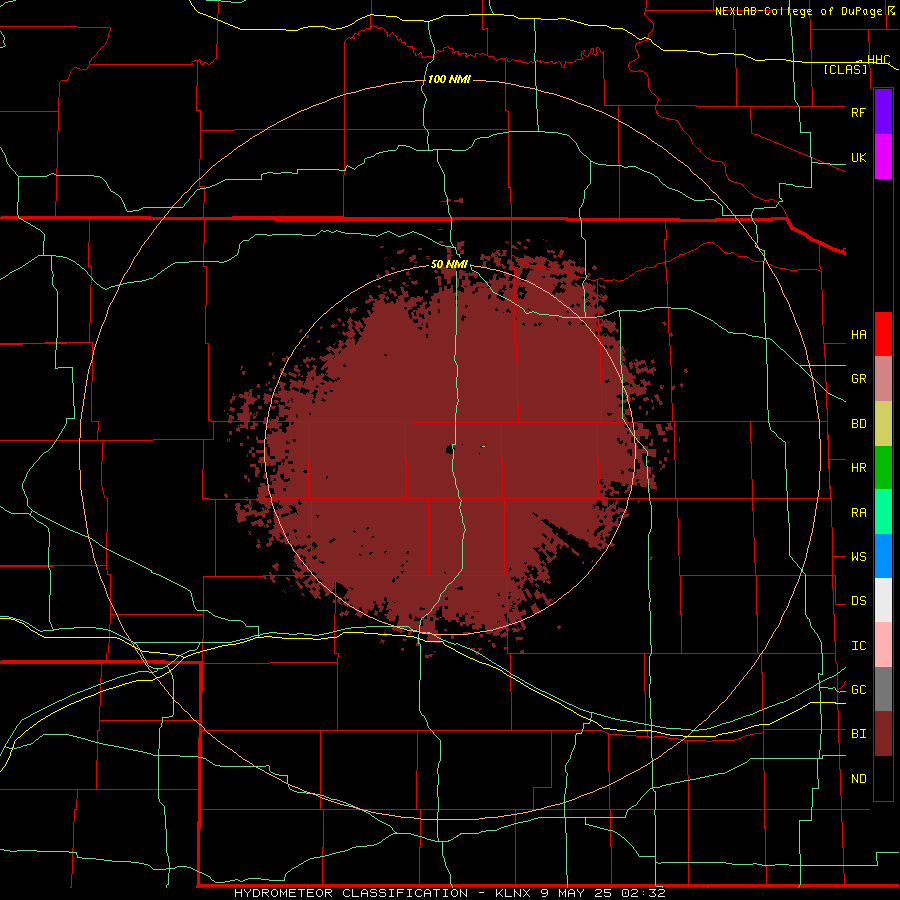Select the light pink IC swatch
Screen dimensions: 900x900
(x=883, y=645)
